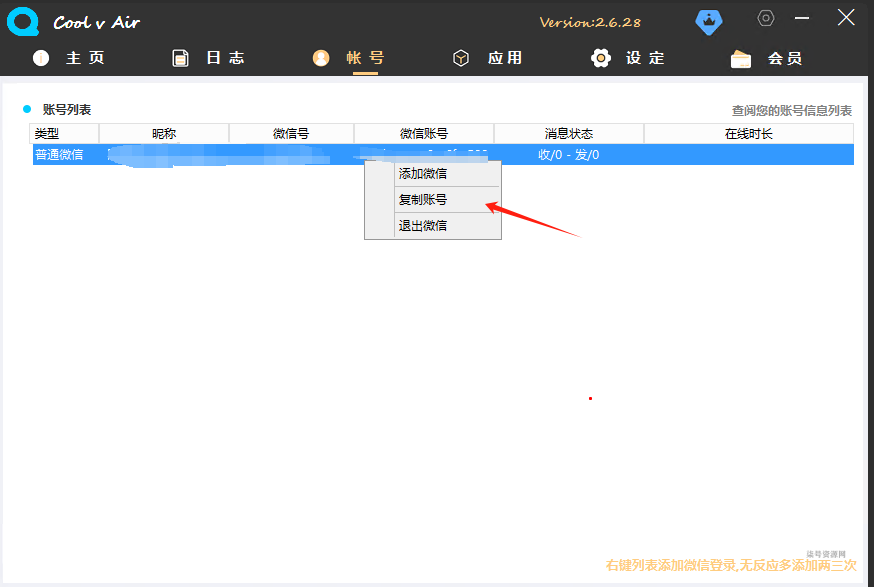This screenshot has height=587, width=874.
Task: Click the hexagon settings icon in title bar
Action: (766, 18)
